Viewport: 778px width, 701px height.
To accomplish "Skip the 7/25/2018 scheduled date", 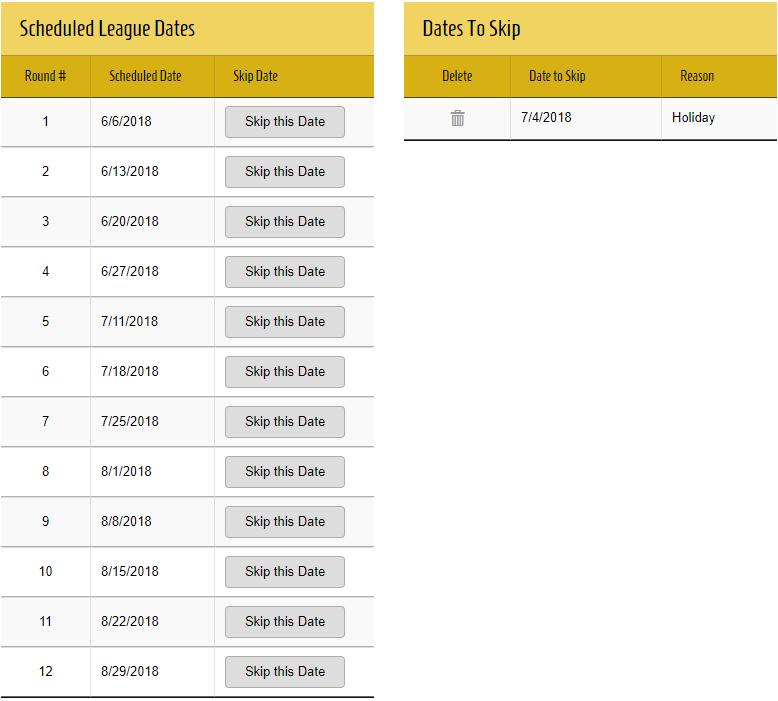I will pos(285,422).
